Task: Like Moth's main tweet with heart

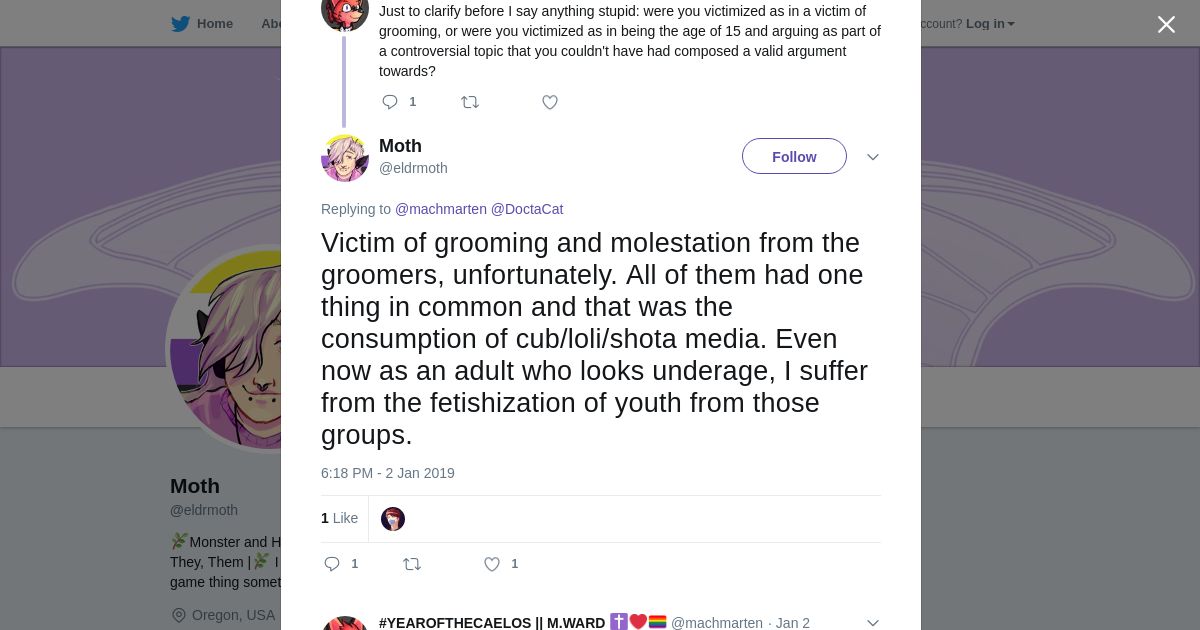Action: [492, 564]
